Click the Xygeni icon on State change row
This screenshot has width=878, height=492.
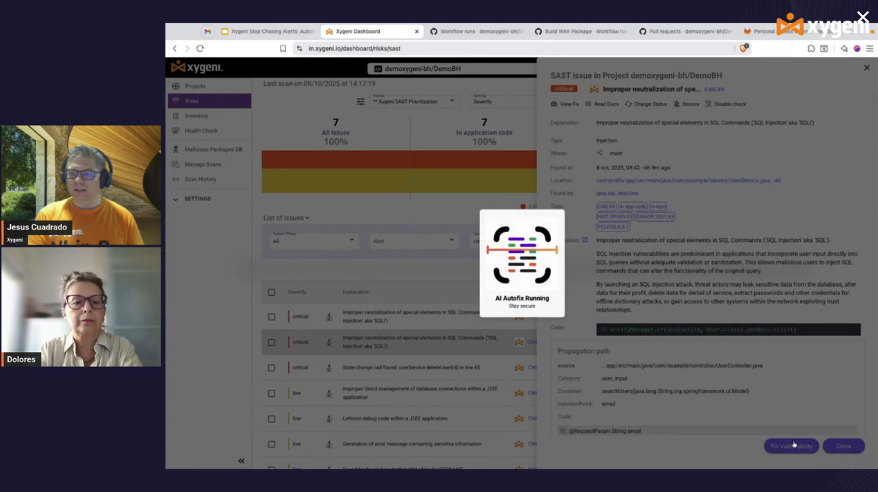pos(519,368)
